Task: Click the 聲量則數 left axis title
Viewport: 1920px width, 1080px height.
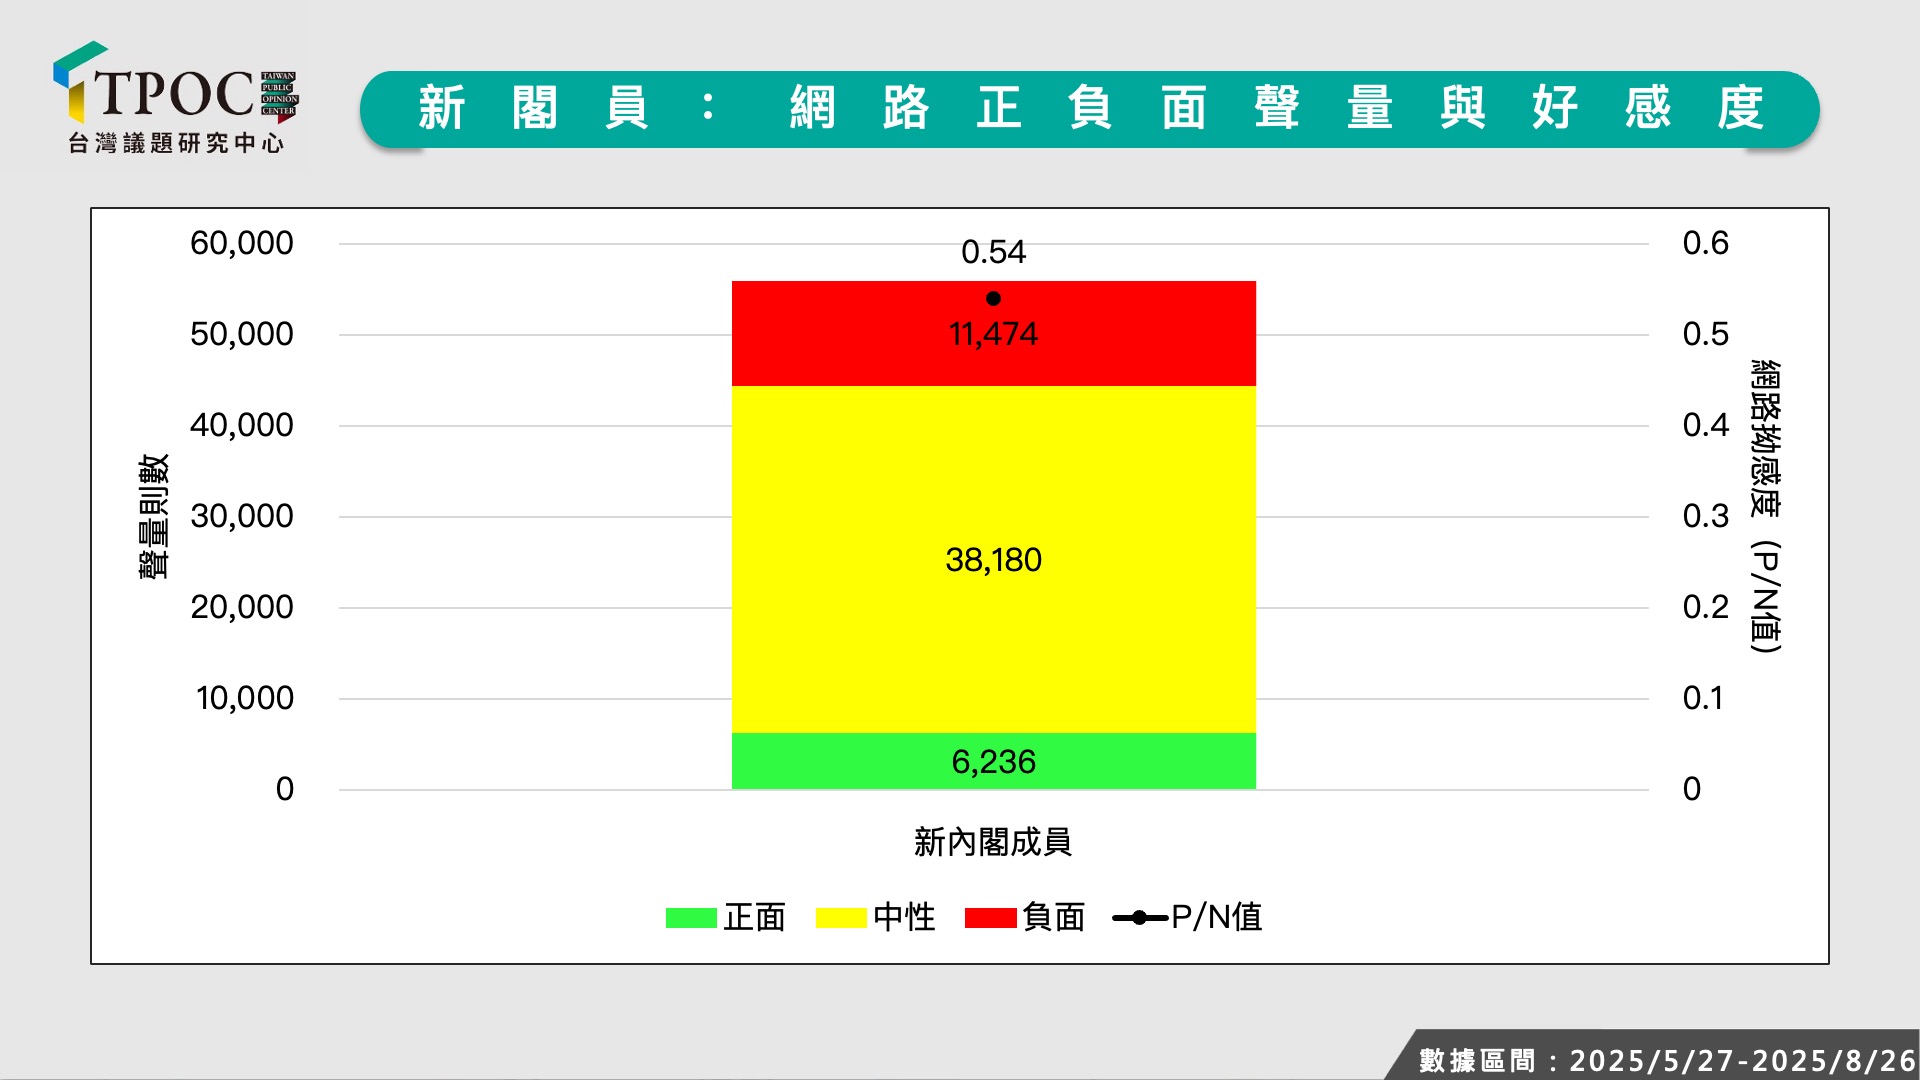Action: pyautogui.click(x=154, y=516)
